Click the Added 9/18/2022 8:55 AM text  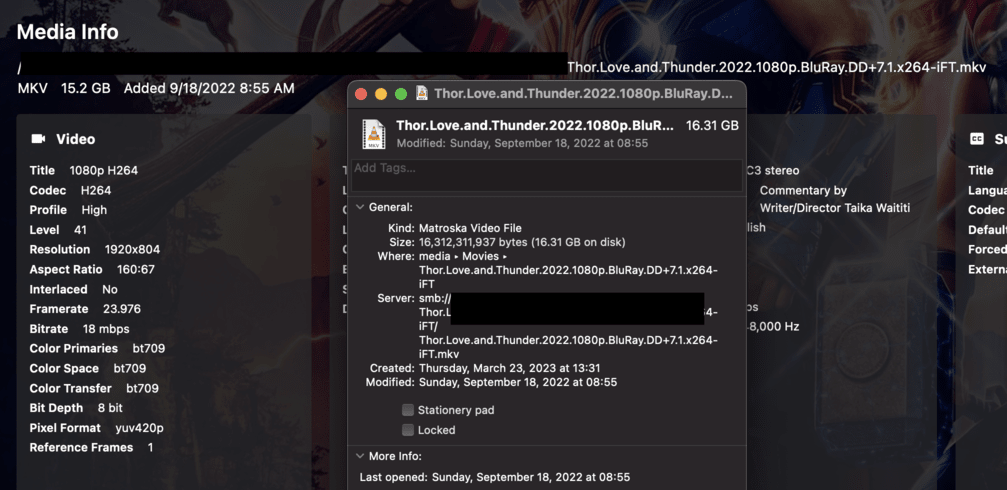[x=209, y=88]
